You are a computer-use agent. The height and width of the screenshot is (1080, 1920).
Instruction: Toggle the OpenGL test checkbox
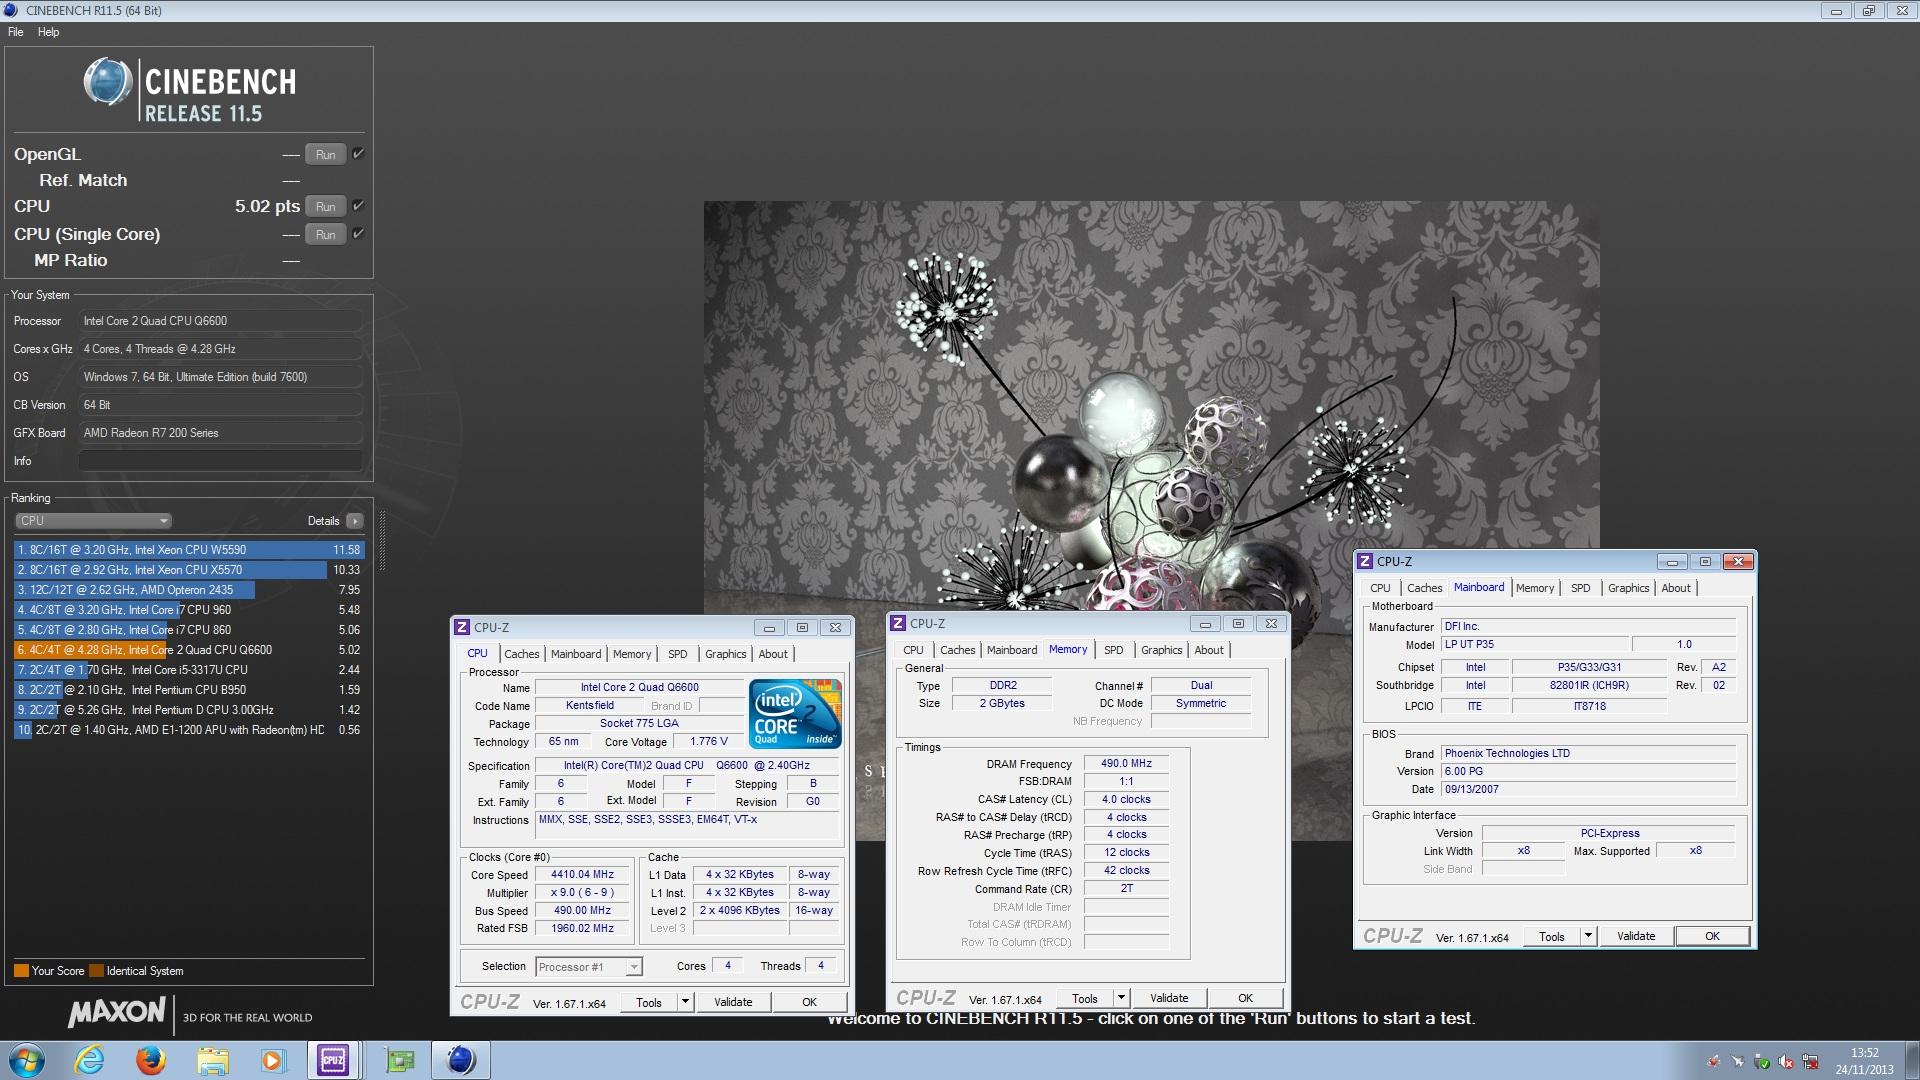click(x=358, y=154)
